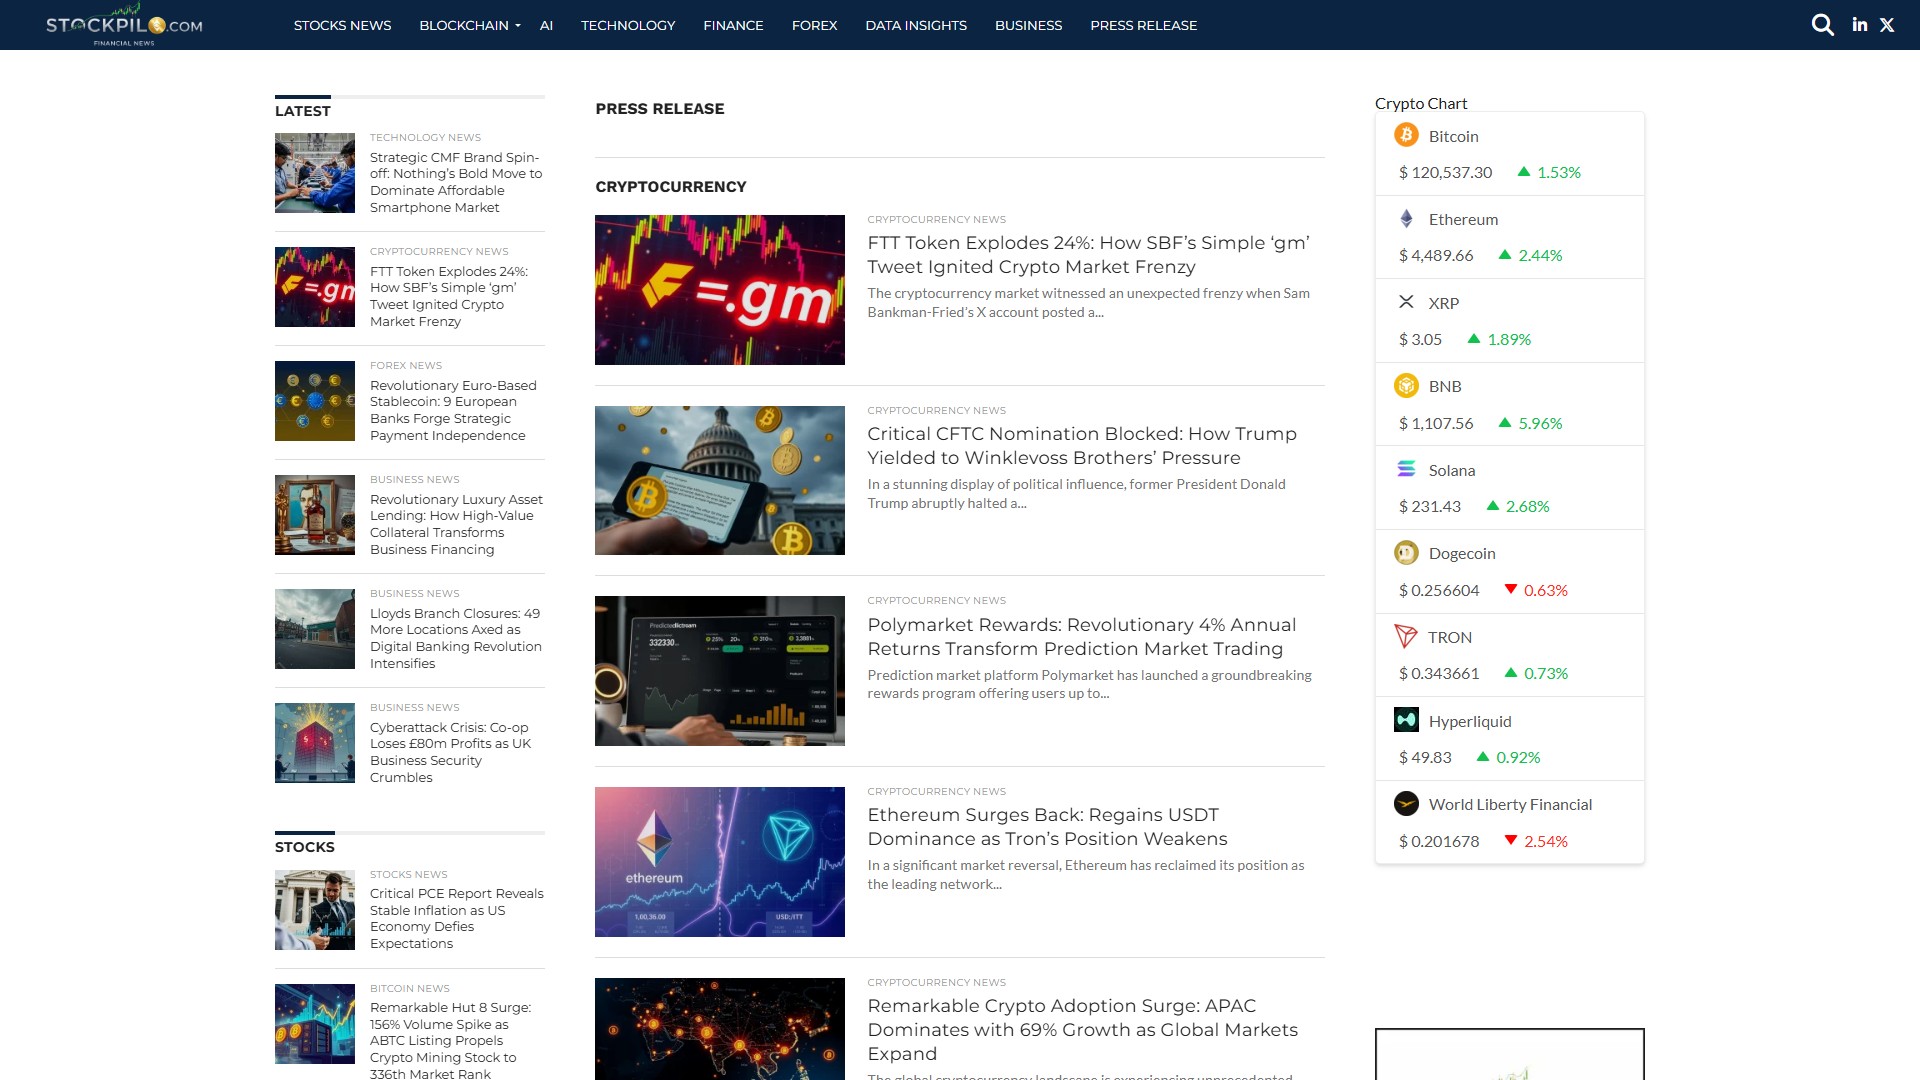Click the World Liberty Financial icon
This screenshot has height=1080, width=1920.
[1406, 804]
